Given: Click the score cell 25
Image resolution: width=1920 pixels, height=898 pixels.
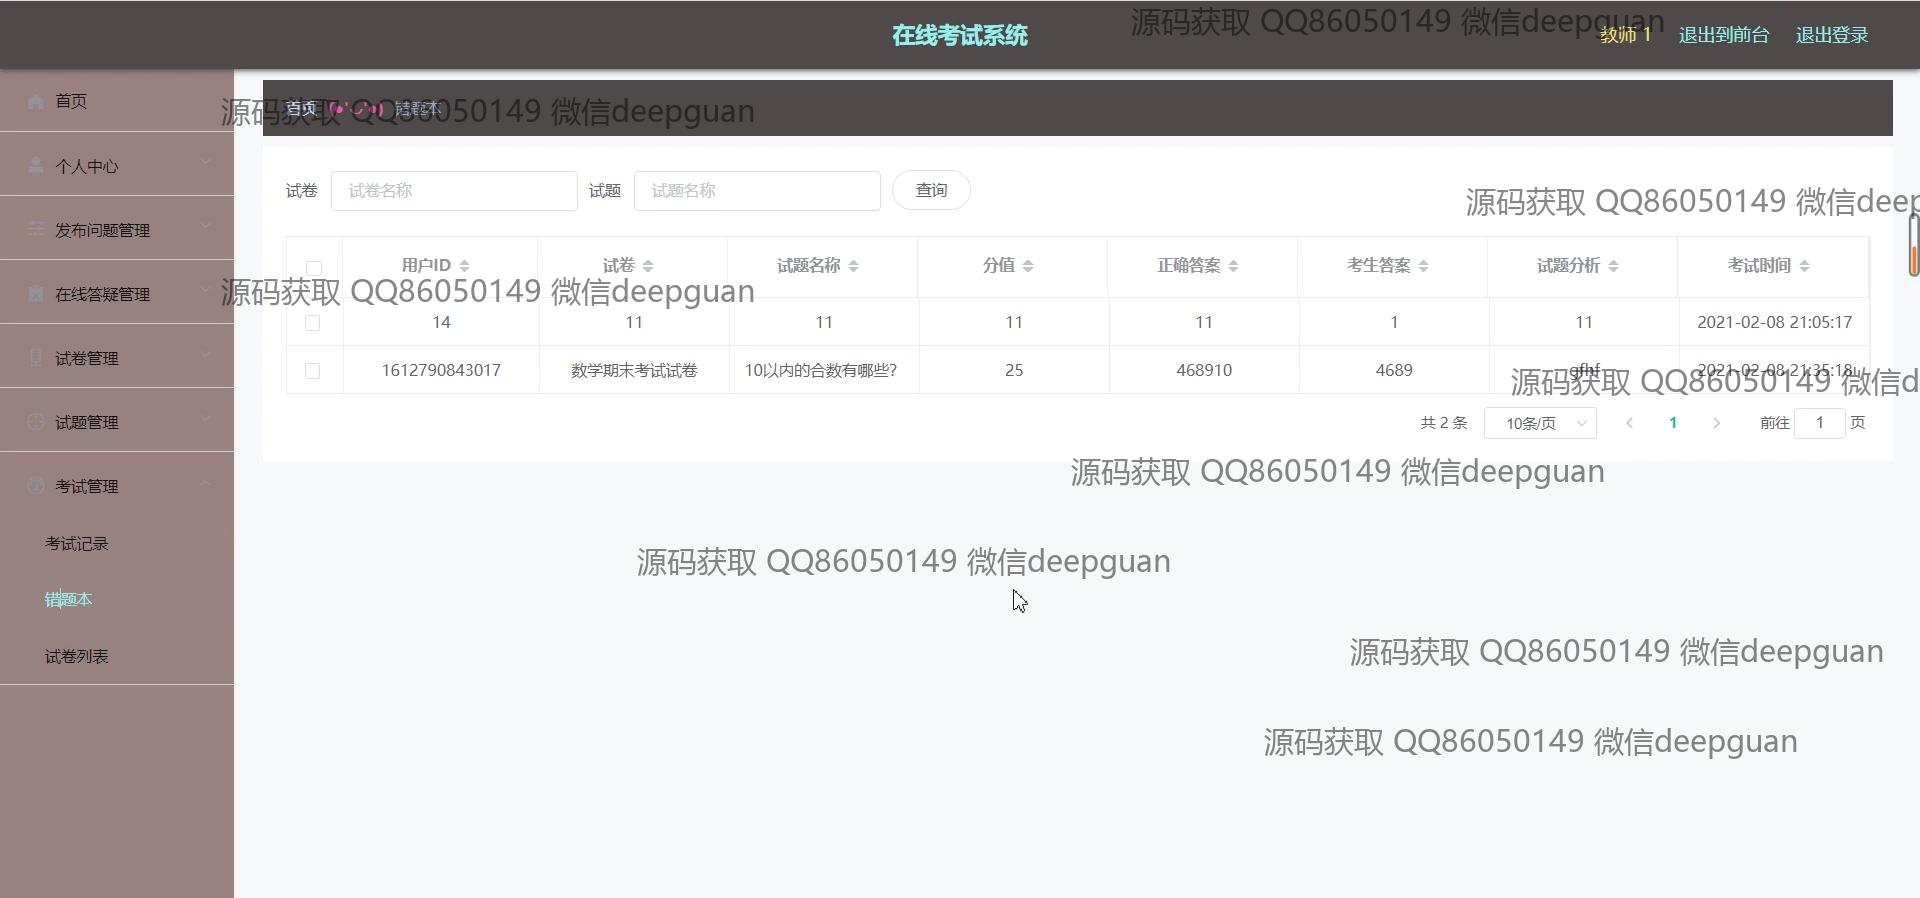Looking at the screenshot, I should pyautogui.click(x=1014, y=370).
